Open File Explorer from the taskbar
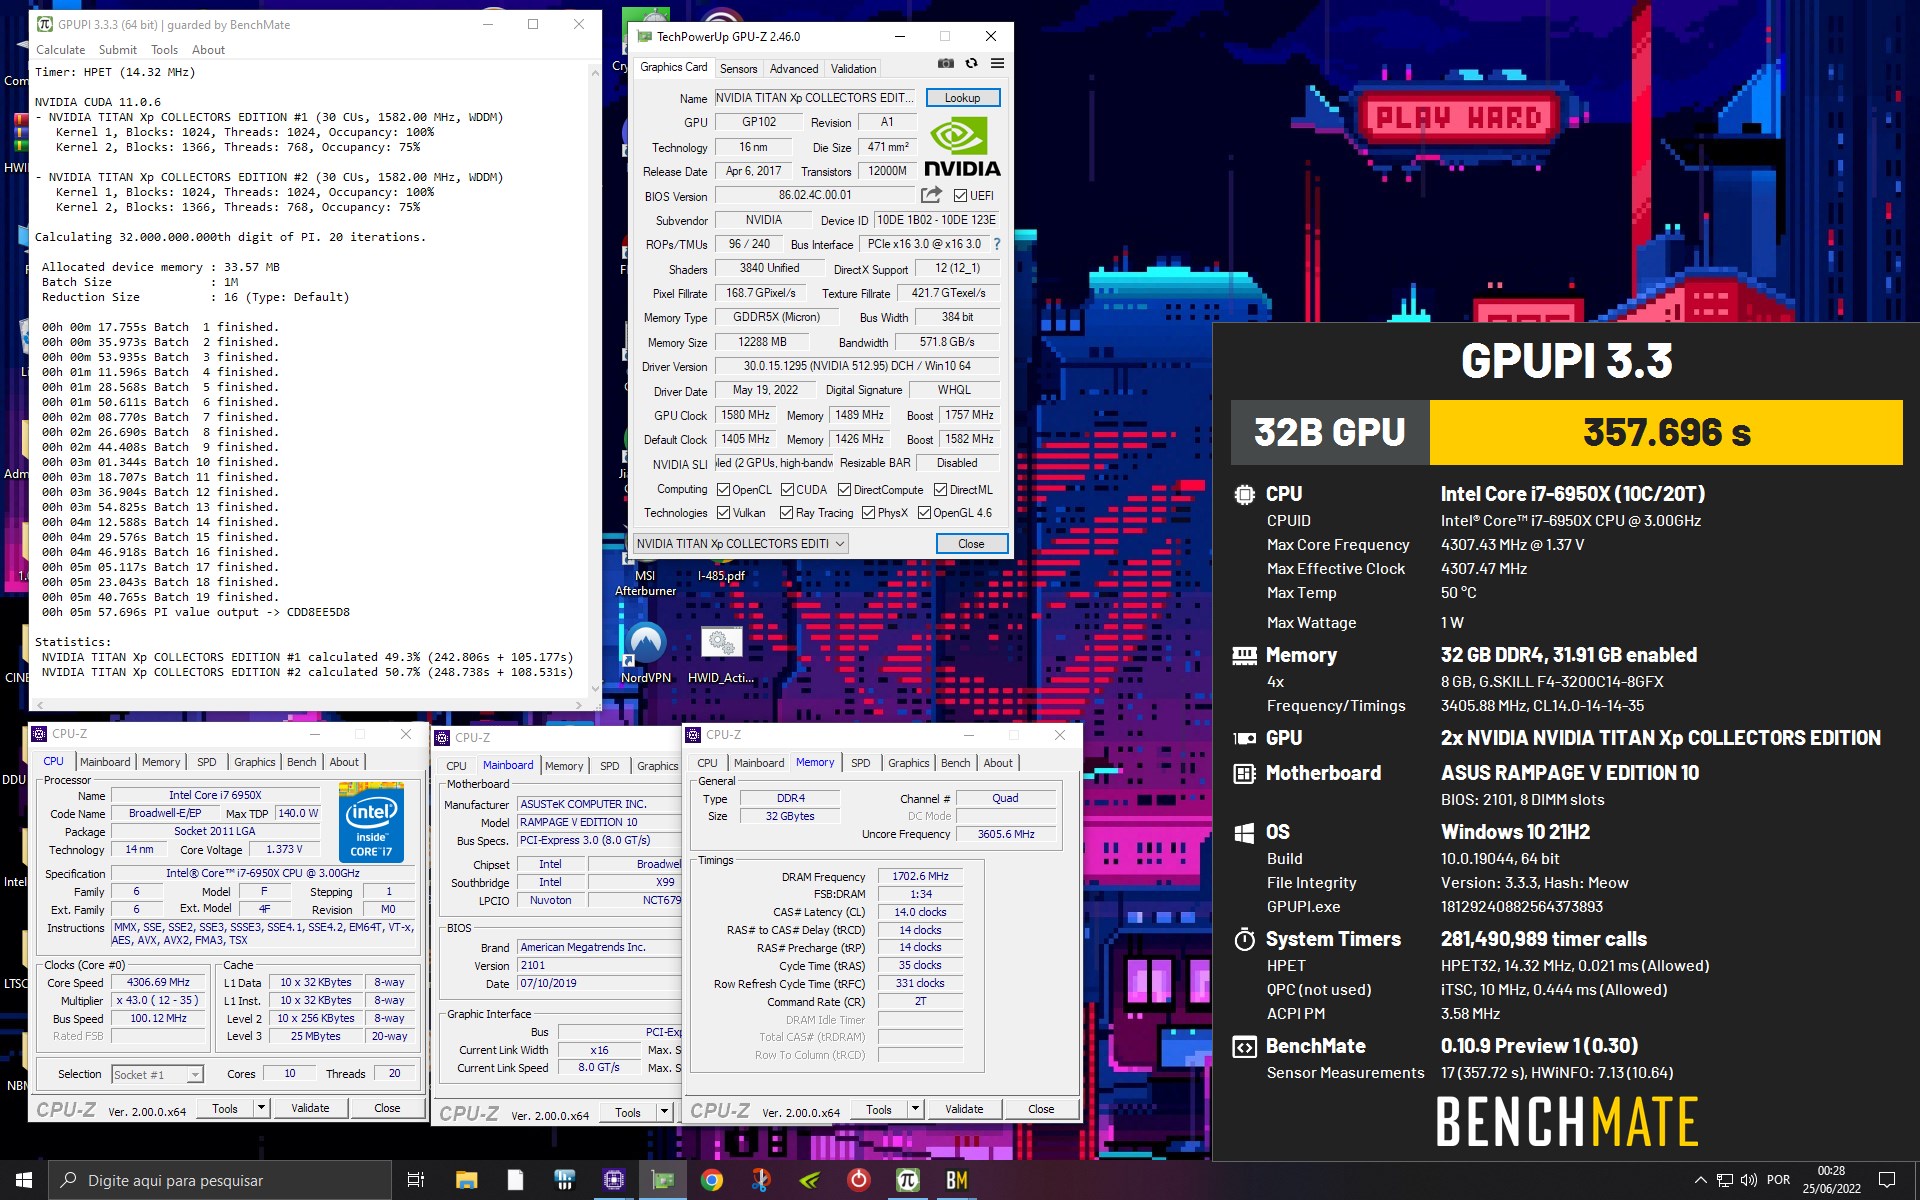 tap(466, 1180)
